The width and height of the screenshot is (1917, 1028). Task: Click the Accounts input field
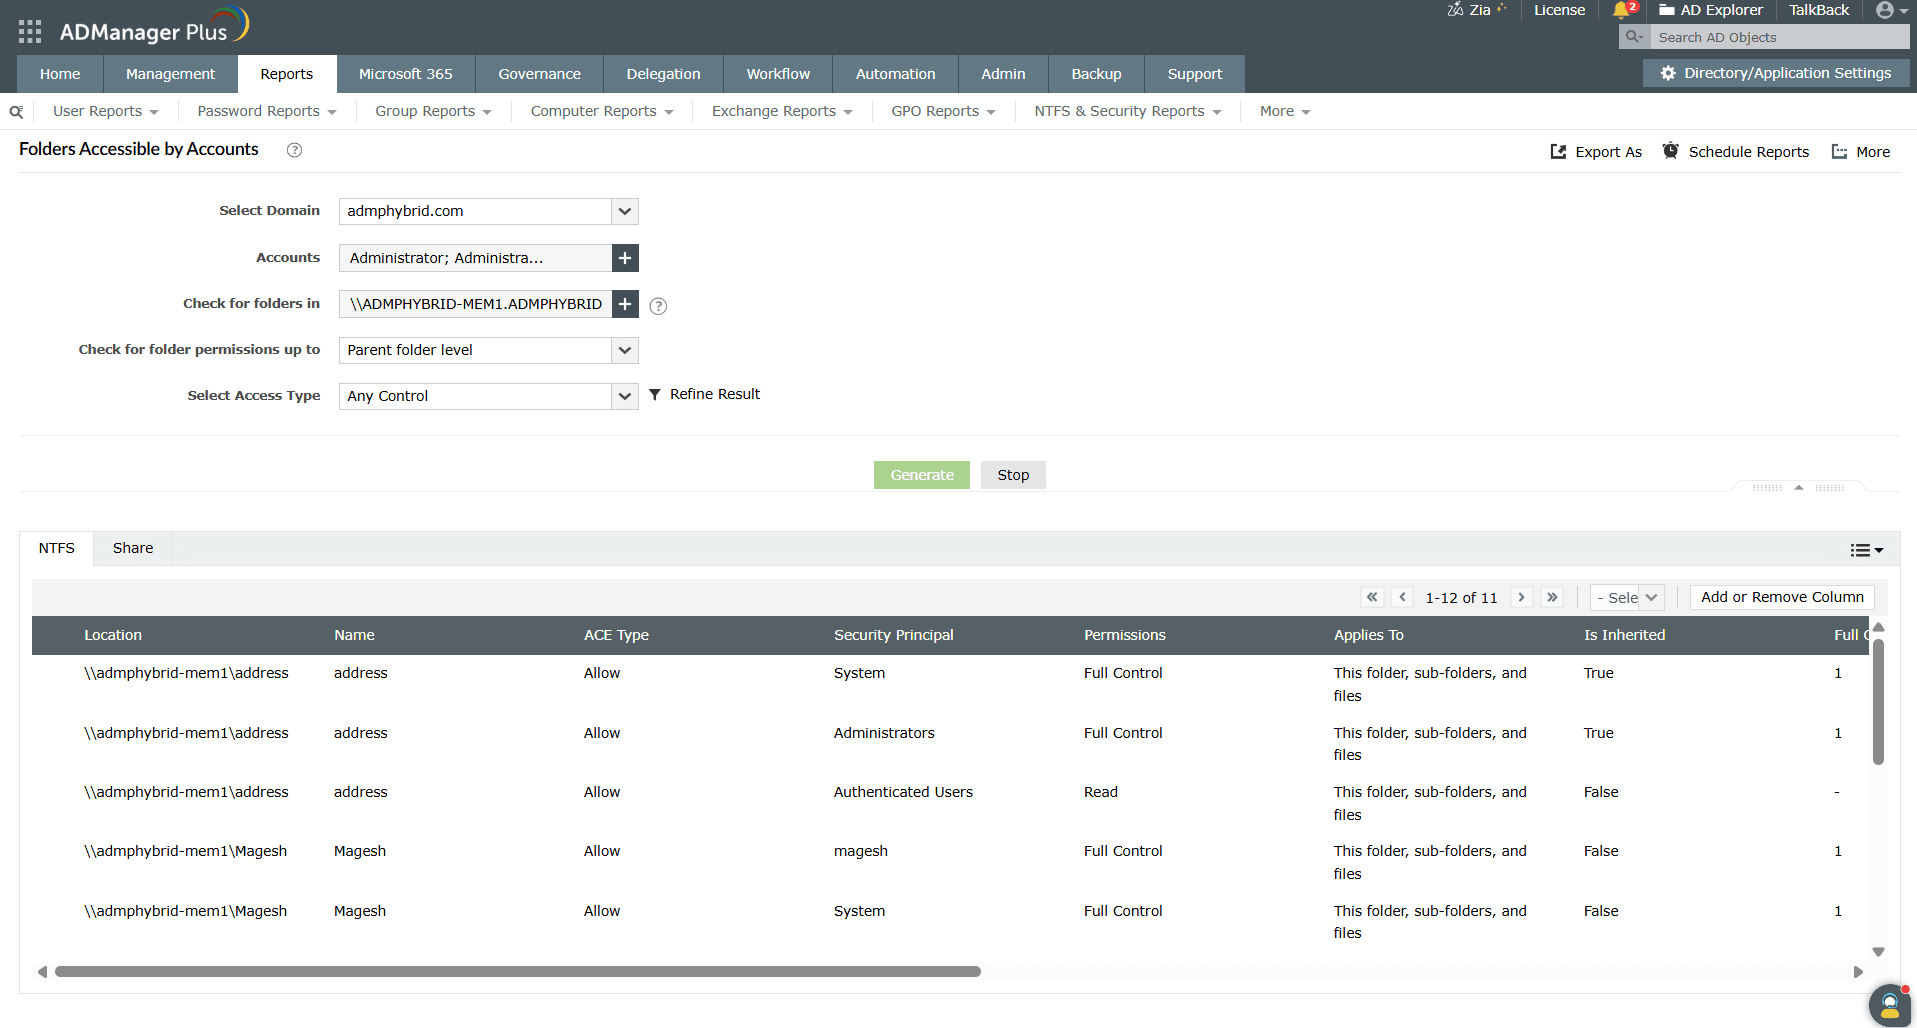coord(475,258)
